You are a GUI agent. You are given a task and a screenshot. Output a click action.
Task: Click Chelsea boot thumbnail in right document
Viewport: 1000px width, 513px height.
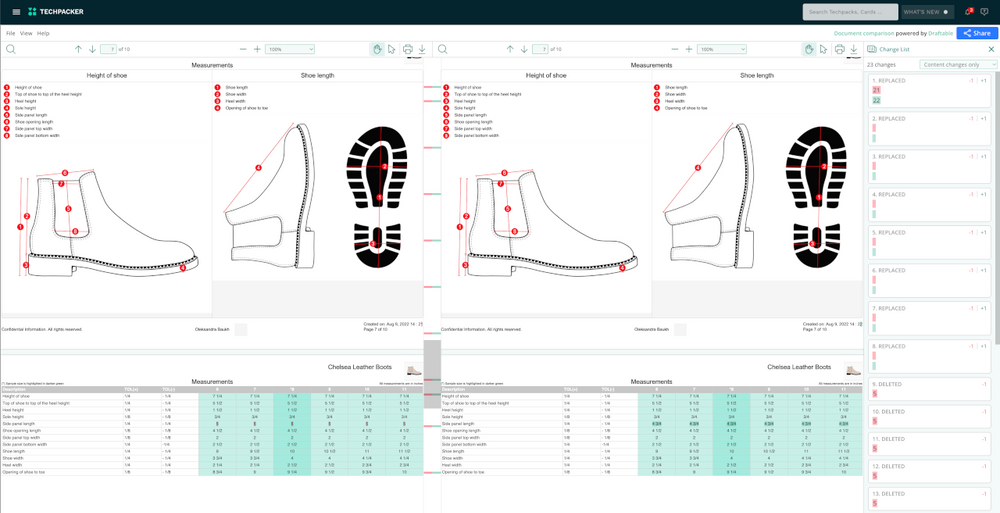(854, 369)
